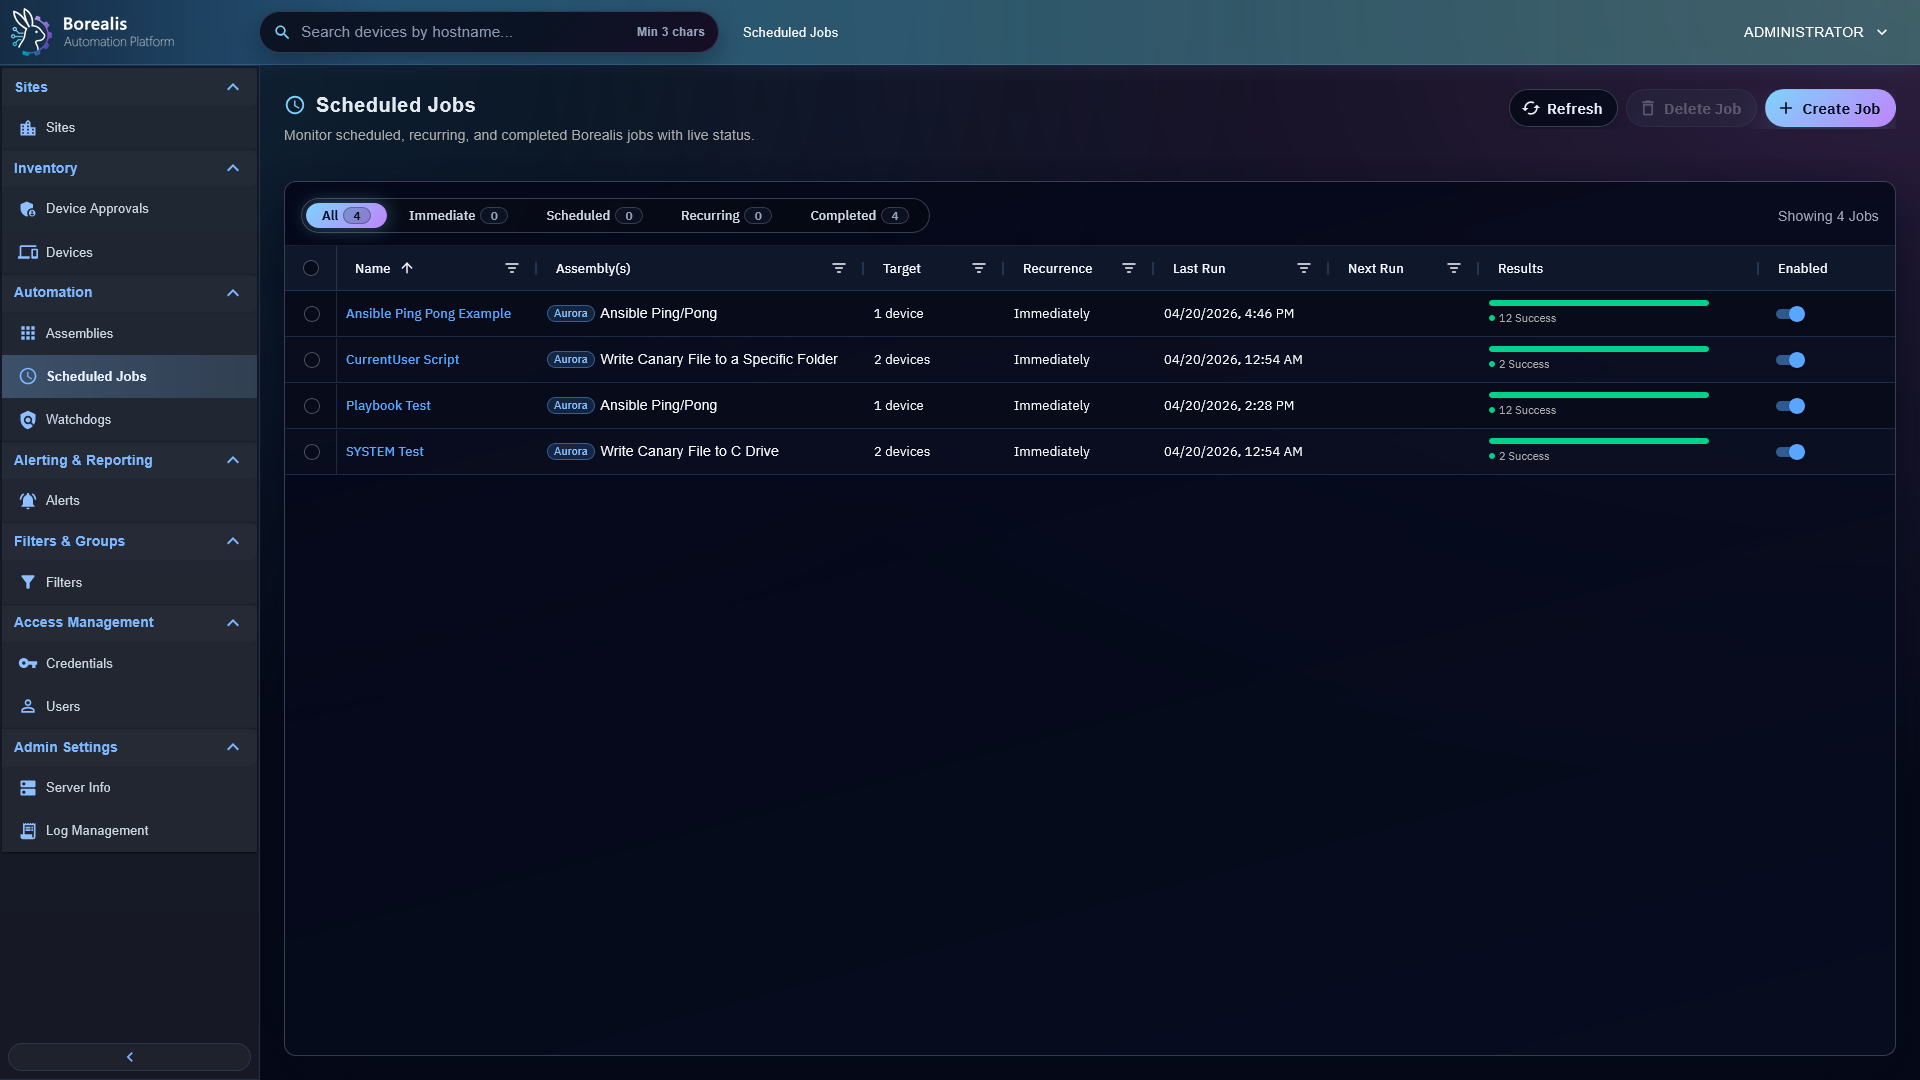Switch to the All jobs tab
Viewport: 1920px width, 1080px height.
[x=346, y=216]
